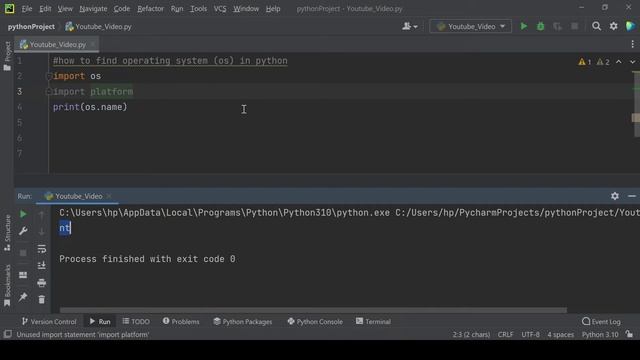Open the Structure tool window

(x=7, y=233)
